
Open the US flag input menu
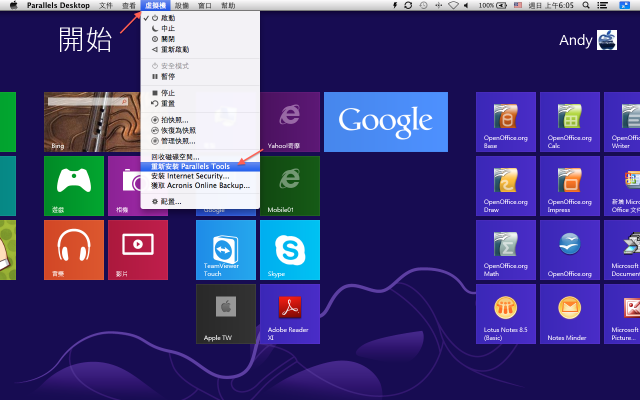click(518, 5)
